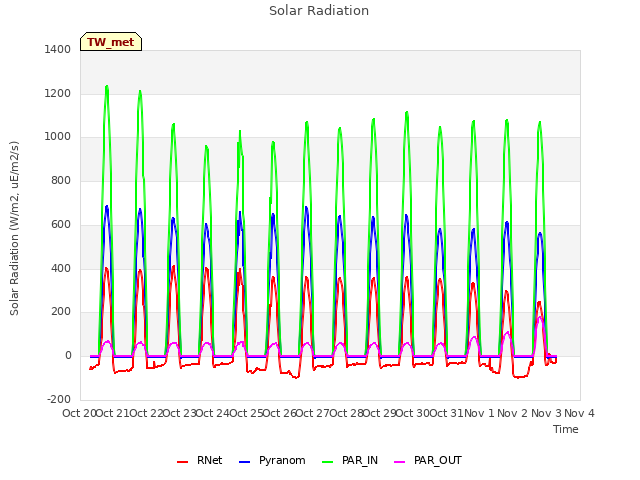Viewport: 640px width, 480px height.
Task: Click the Nov 4 x-axis tick label
Action: click(x=579, y=413)
